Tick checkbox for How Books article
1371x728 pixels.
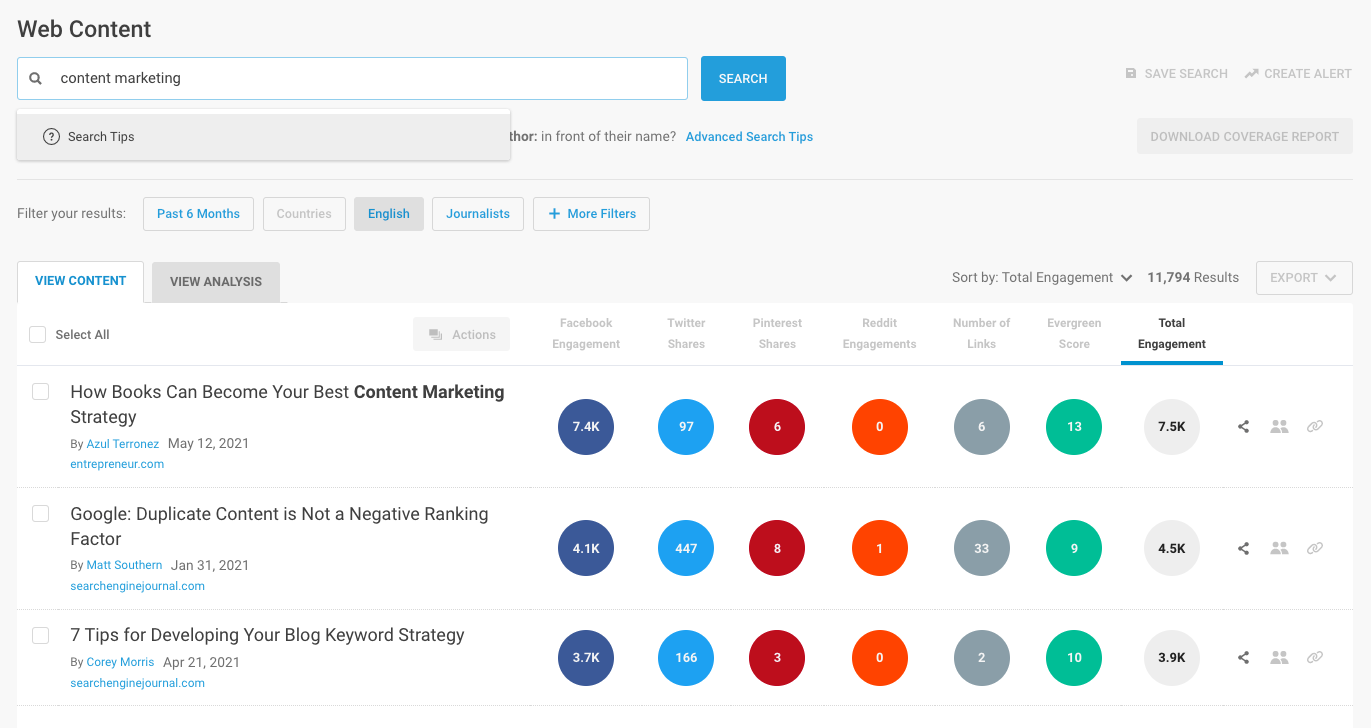(x=41, y=392)
